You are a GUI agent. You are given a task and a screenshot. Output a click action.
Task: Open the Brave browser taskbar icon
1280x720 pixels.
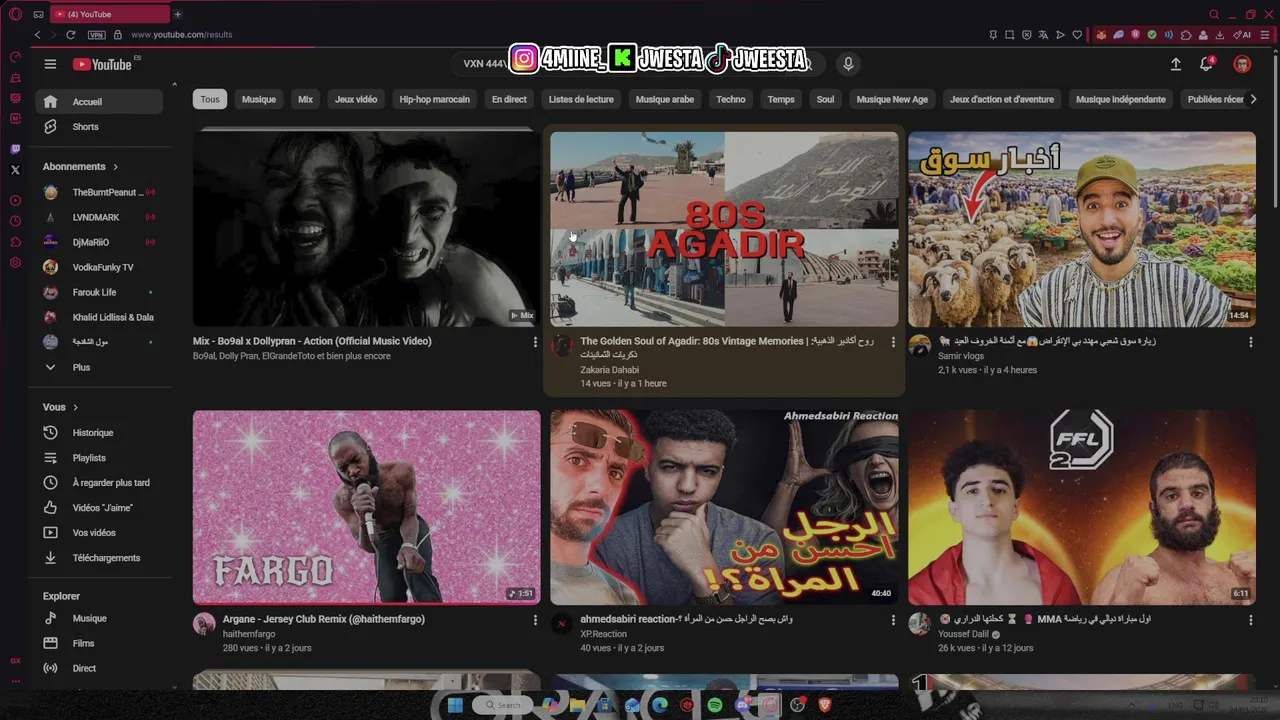coord(825,705)
